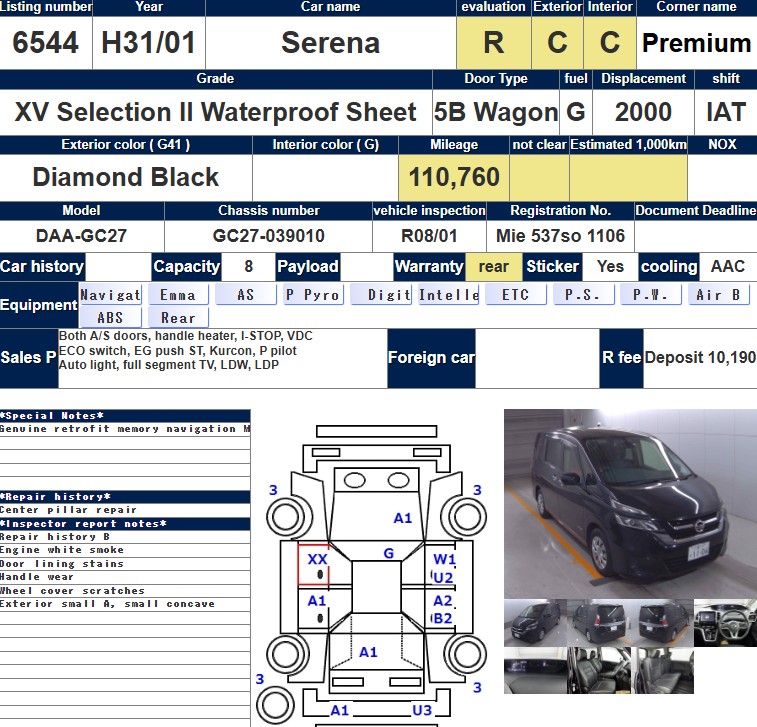Image resolution: width=757 pixels, height=727 pixels.
Task: View the instrument cluster photo thumbnail
Action: pos(535,671)
